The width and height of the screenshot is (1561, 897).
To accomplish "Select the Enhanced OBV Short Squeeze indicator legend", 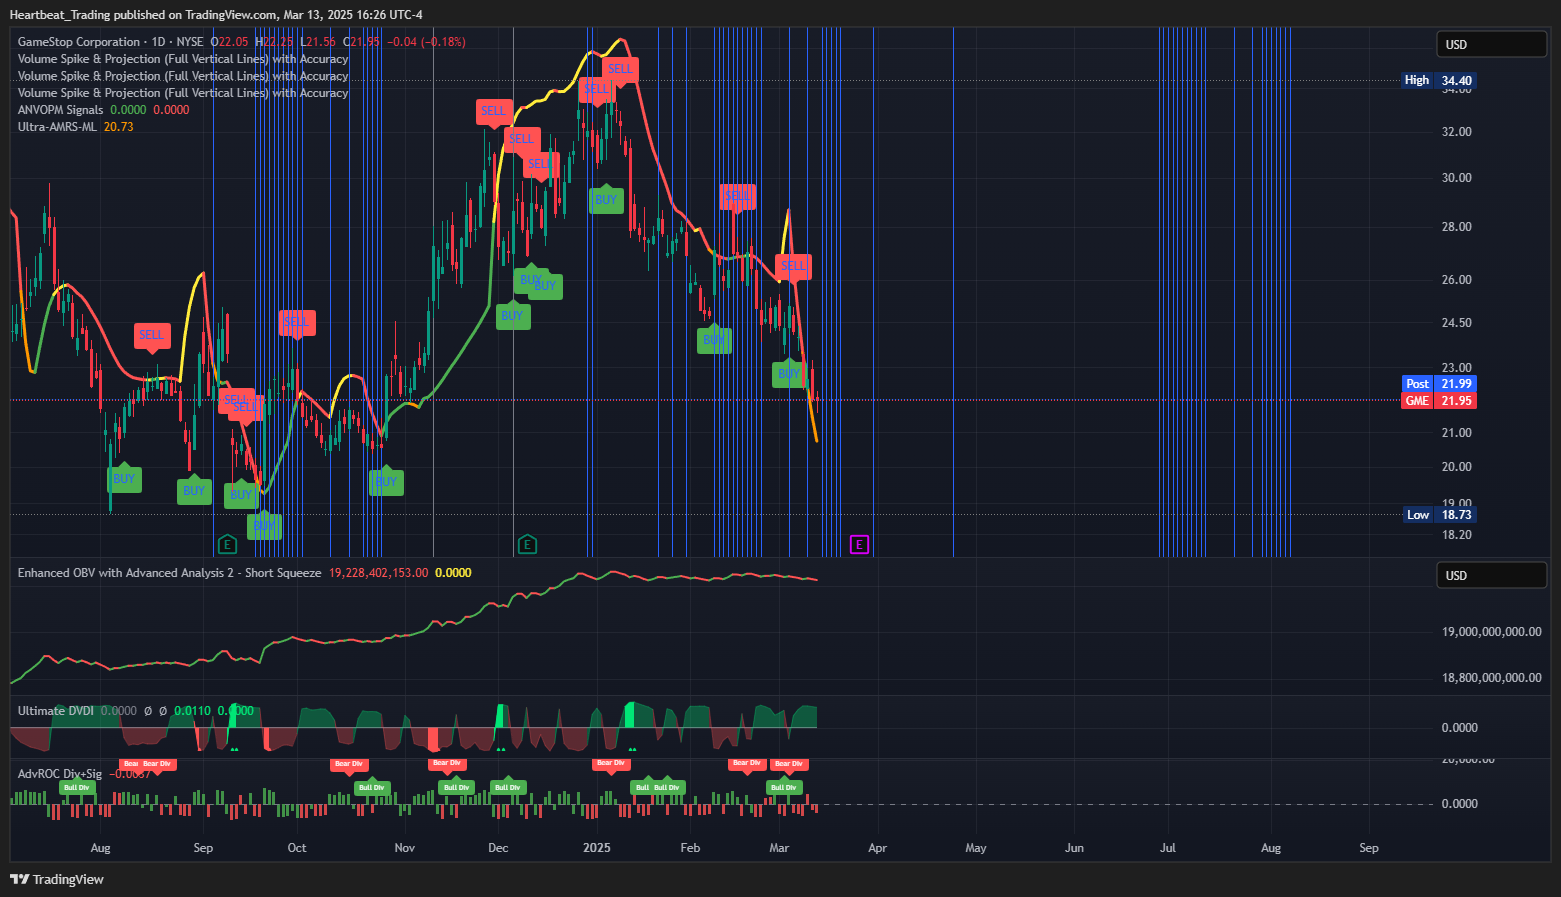I will [170, 573].
